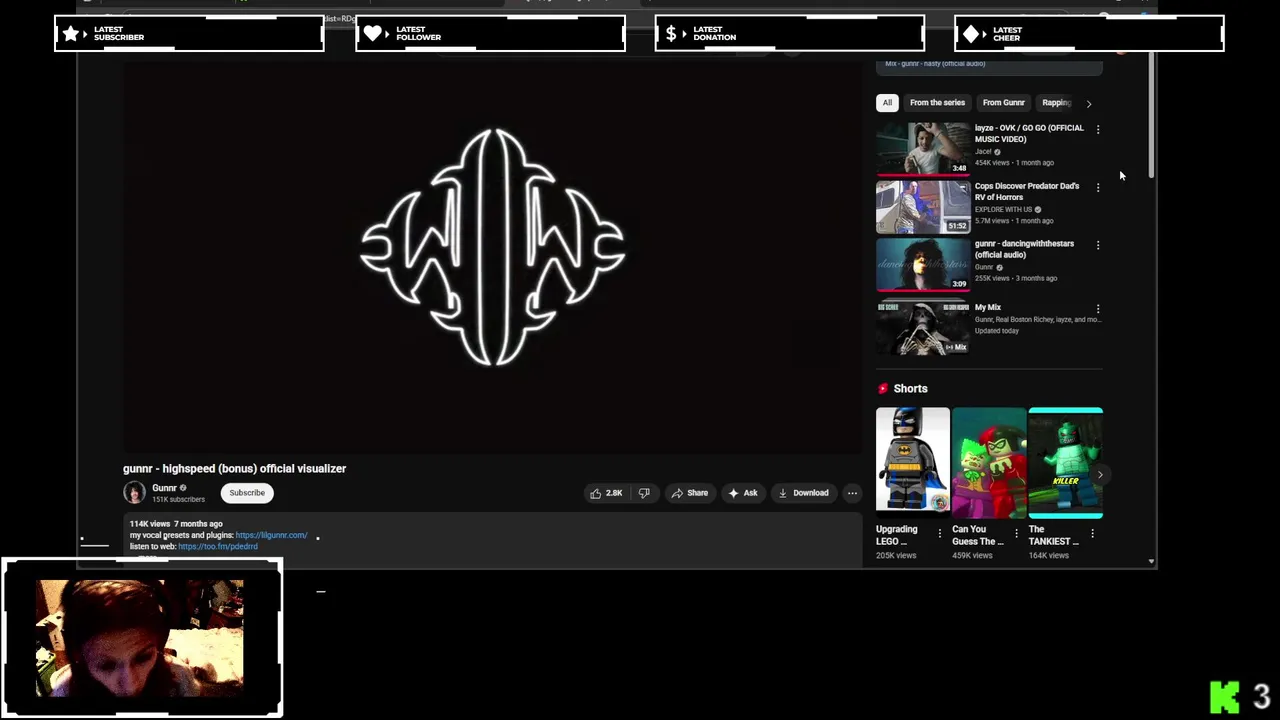The width and height of the screenshot is (1280, 720).
Task: Open options menu for My Mix
Action: tap(1098, 309)
